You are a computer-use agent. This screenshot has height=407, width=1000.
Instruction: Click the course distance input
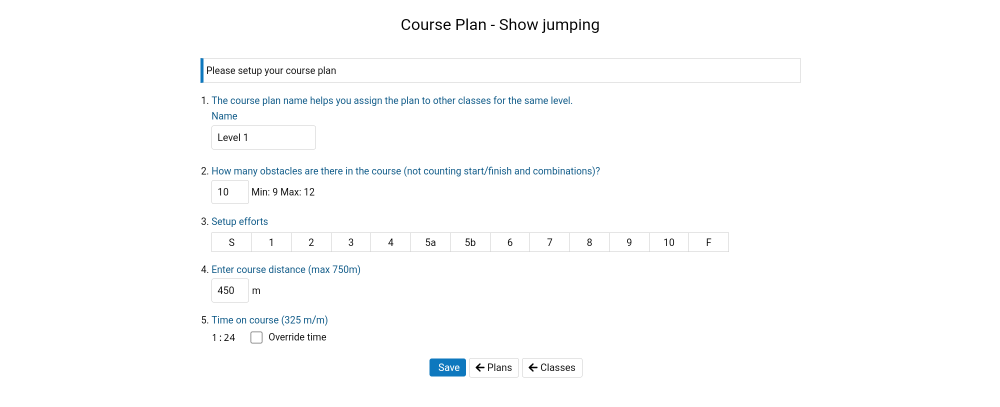[x=229, y=291]
